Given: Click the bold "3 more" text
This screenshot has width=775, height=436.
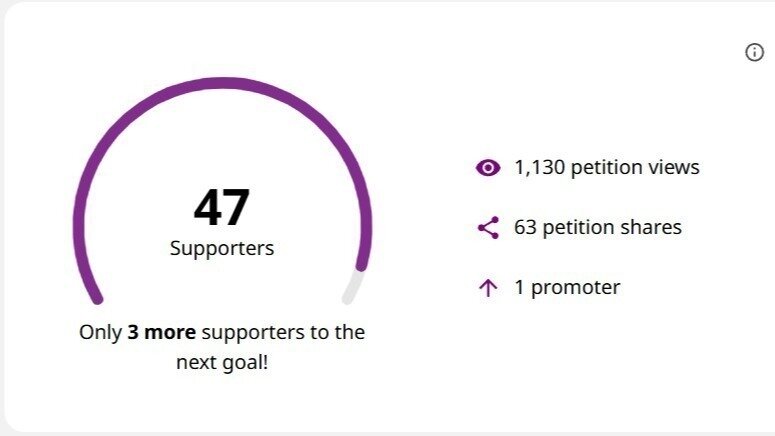Looking at the screenshot, I should click(161, 332).
